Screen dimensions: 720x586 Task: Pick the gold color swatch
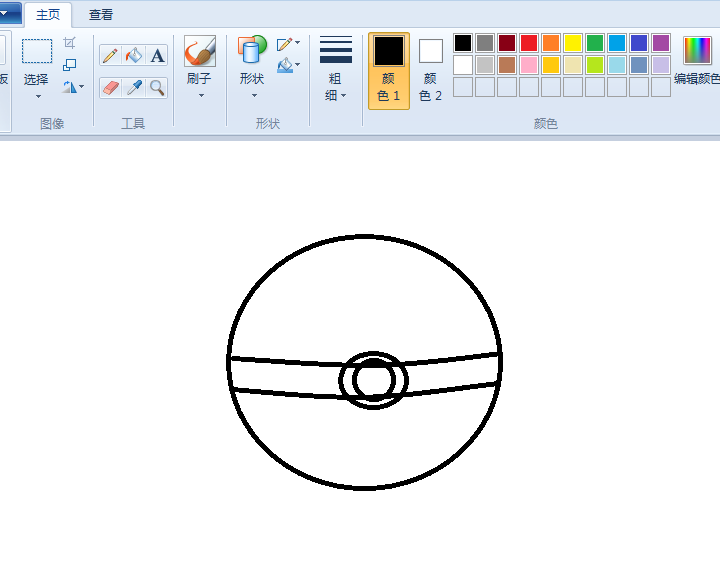point(551,65)
